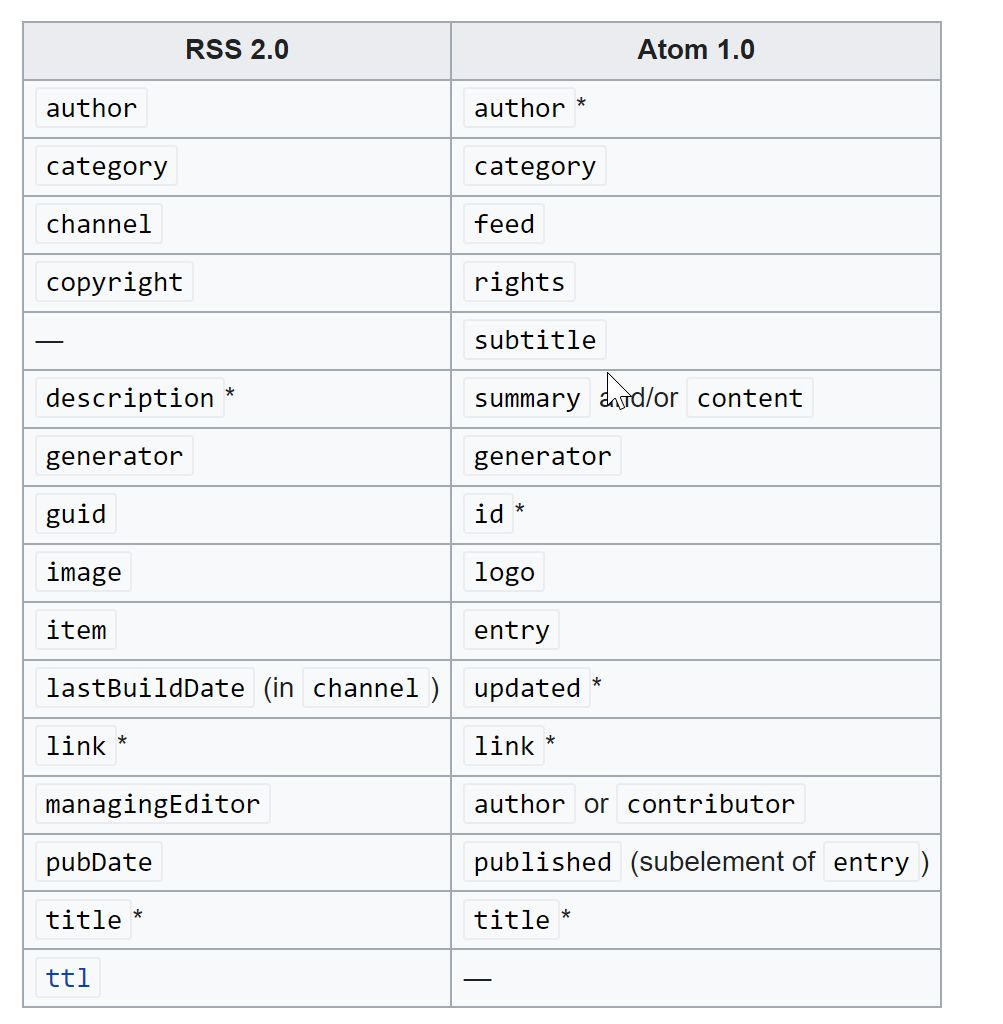
Task: Click the feed code element
Action: pos(504,224)
